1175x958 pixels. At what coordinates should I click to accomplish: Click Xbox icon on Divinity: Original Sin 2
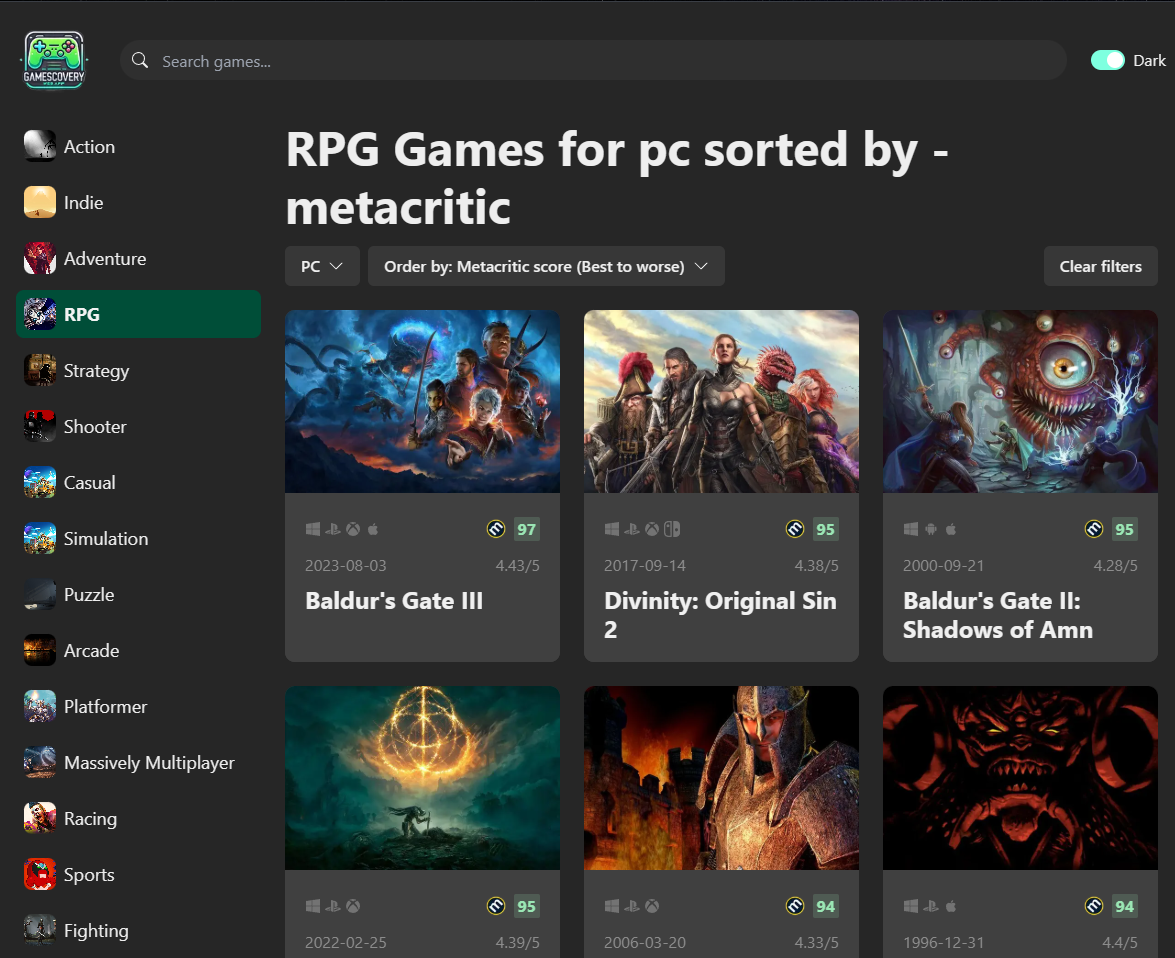tap(652, 529)
